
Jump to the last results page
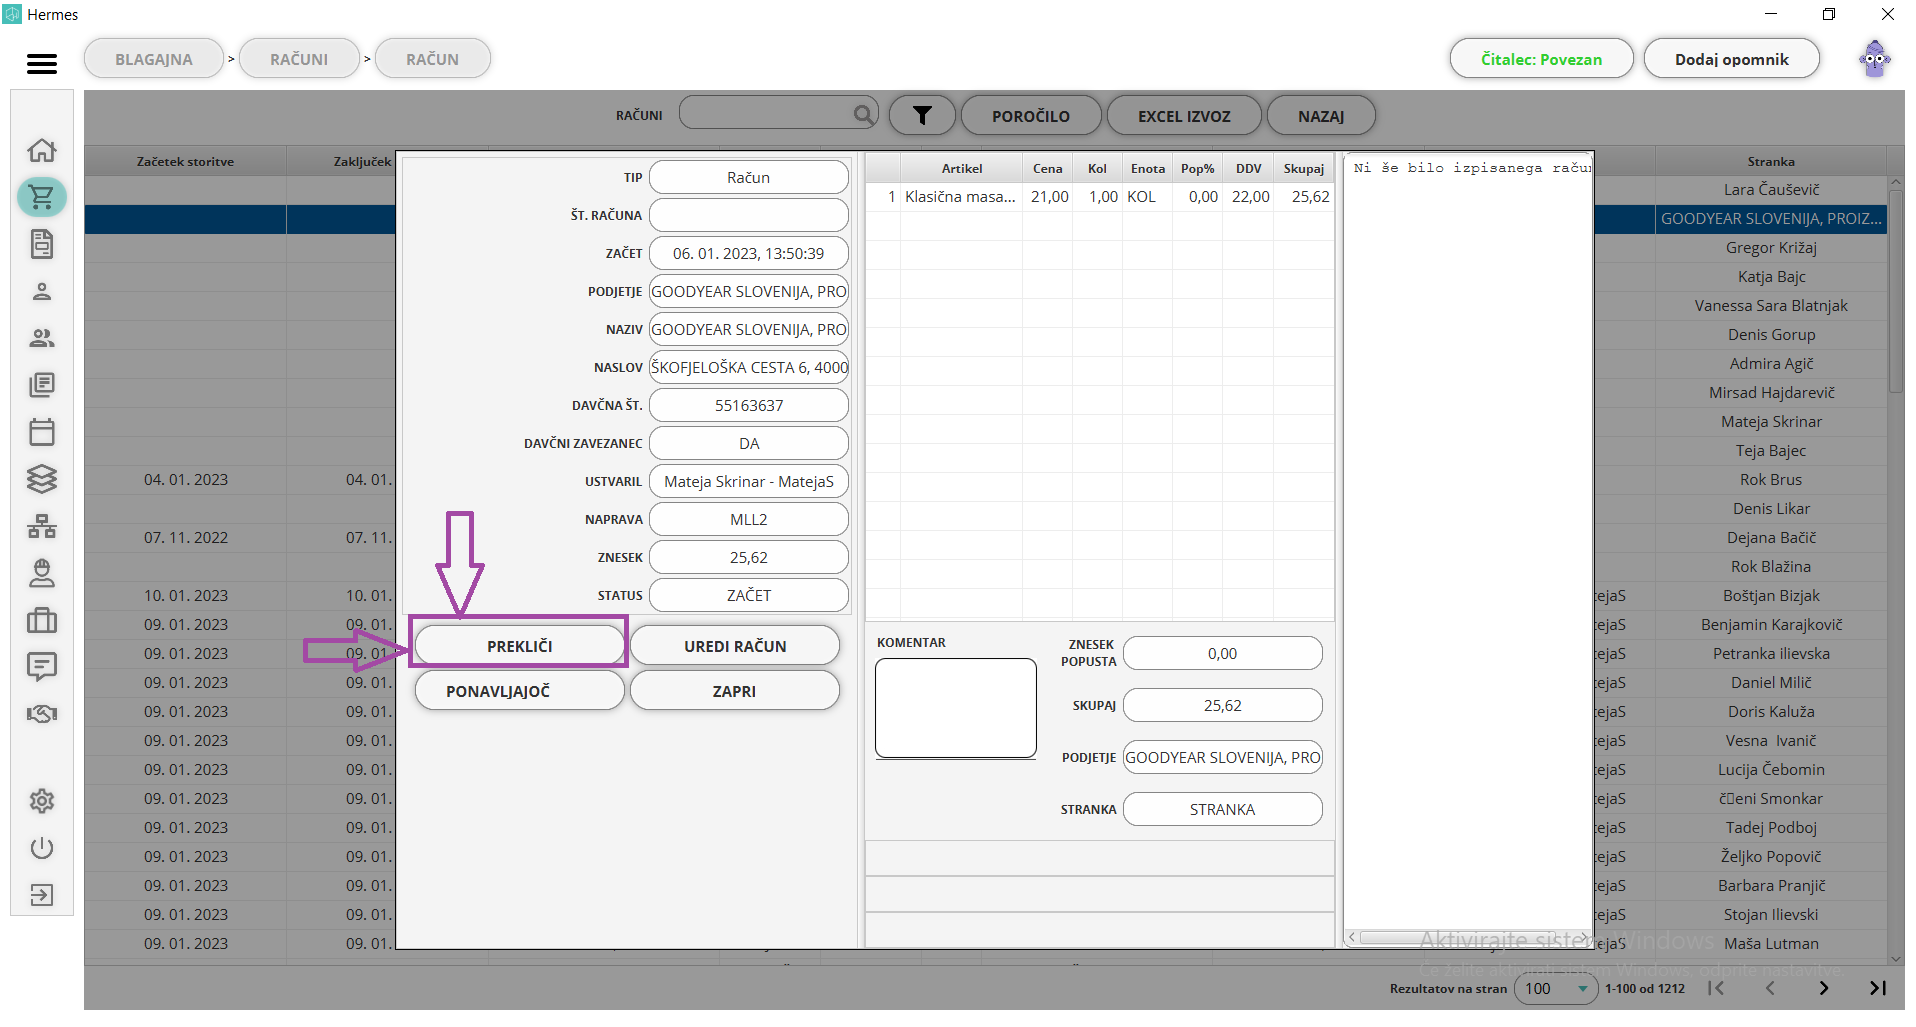(1878, 988)
